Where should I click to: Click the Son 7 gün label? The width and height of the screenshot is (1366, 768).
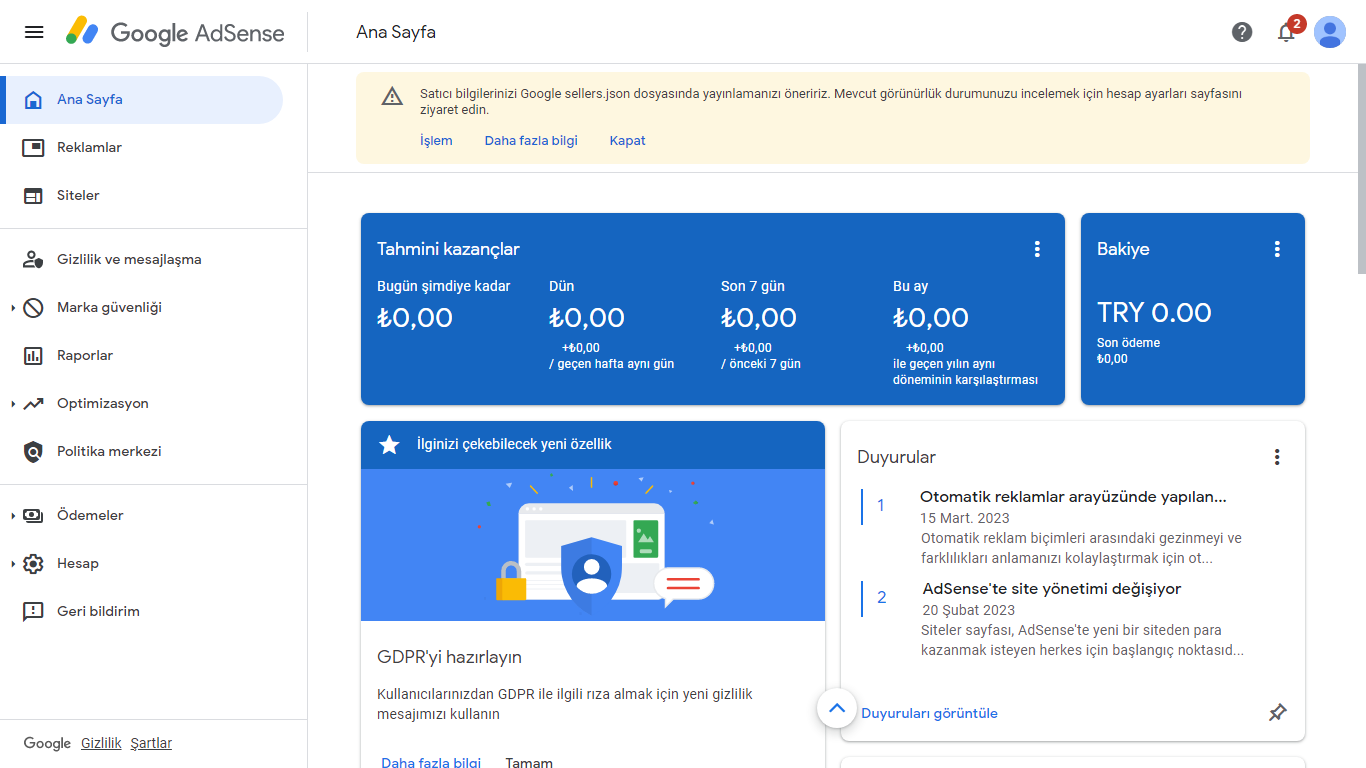755,286
